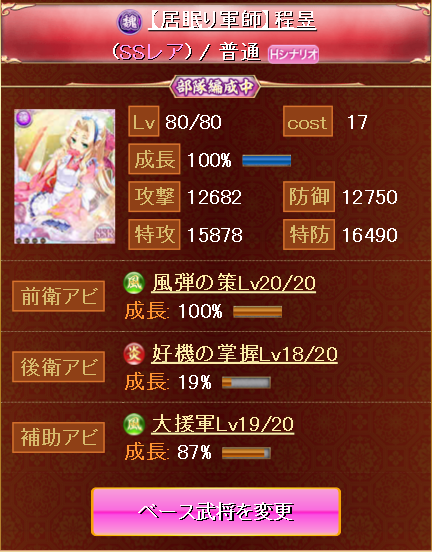Image resolution: width=432 pixels, height=552 pixels.
Task: Select the 補助アビ label
Action: [58, 437]
